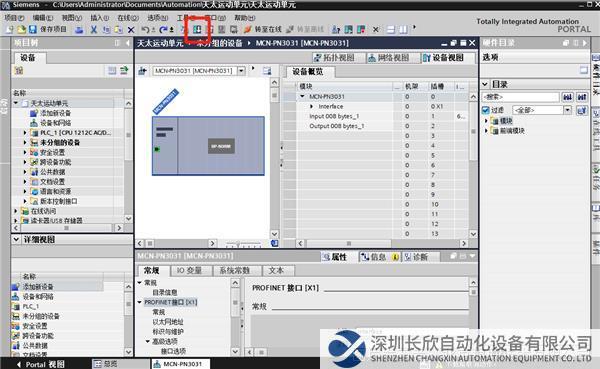This screenshot has width=600, height=369.
Task: Click the catalog search input field
Action: tap(520, 97)
